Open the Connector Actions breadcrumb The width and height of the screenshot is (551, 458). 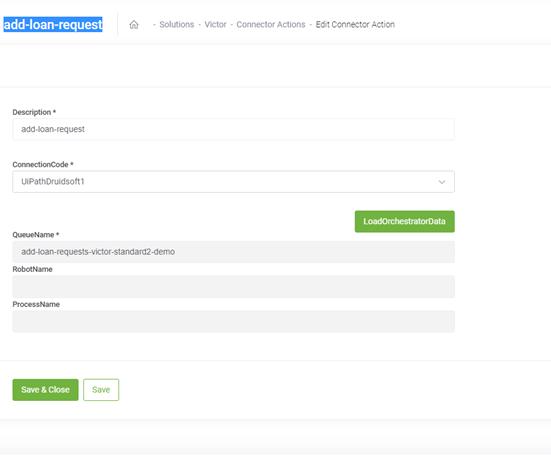point(271,24)
